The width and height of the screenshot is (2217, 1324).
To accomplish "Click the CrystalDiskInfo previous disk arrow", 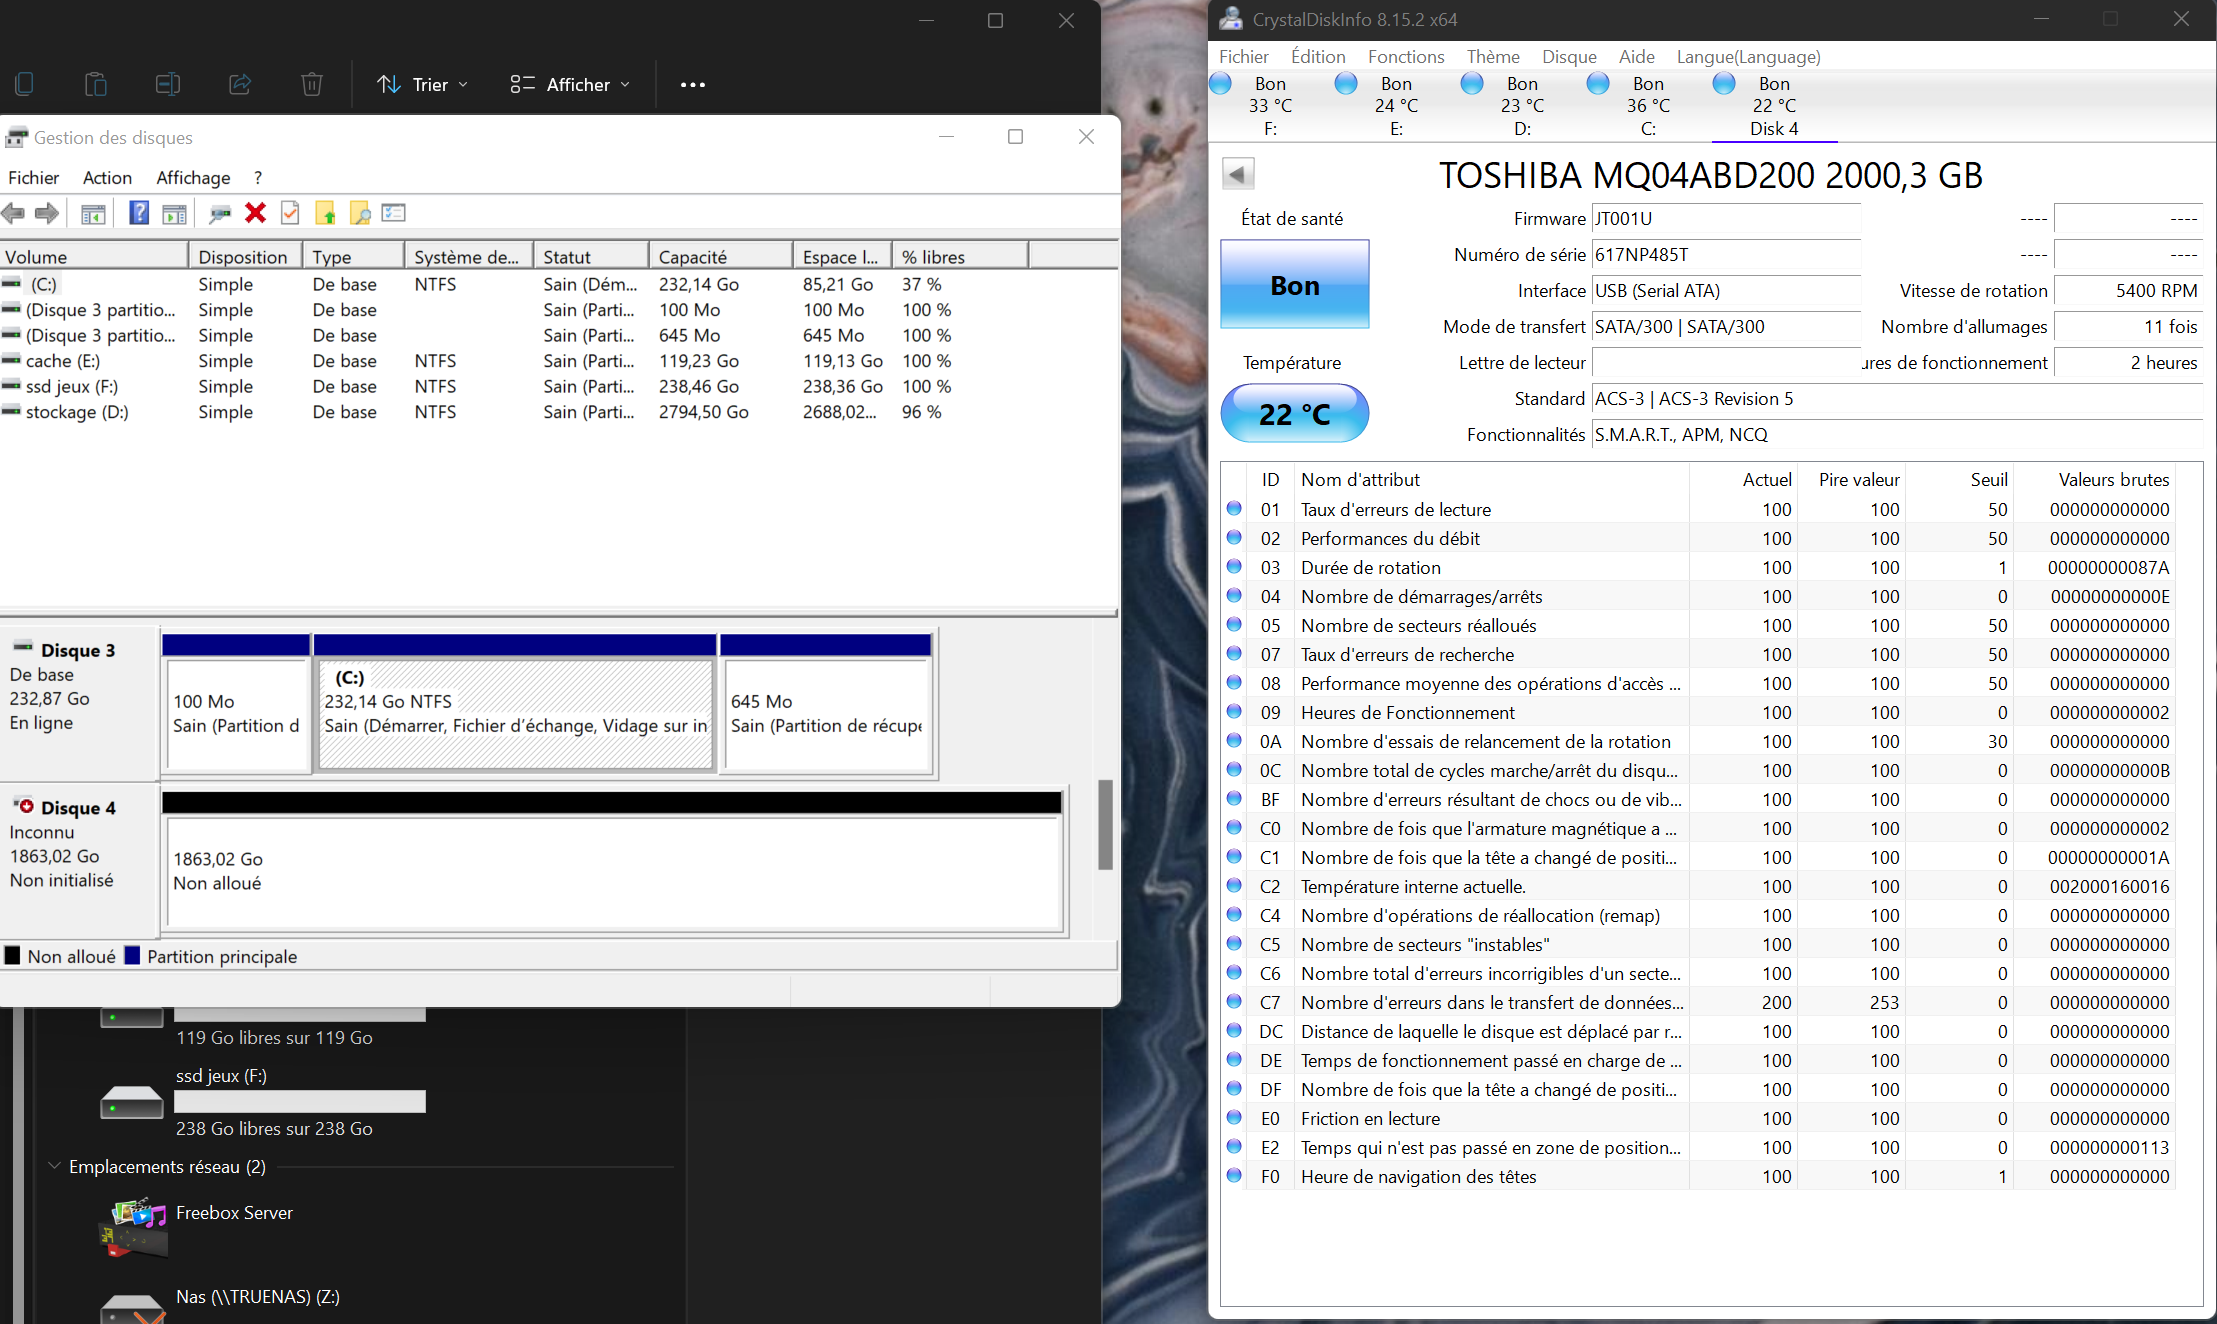I will pyautogui.click(x=1238, y=174).
